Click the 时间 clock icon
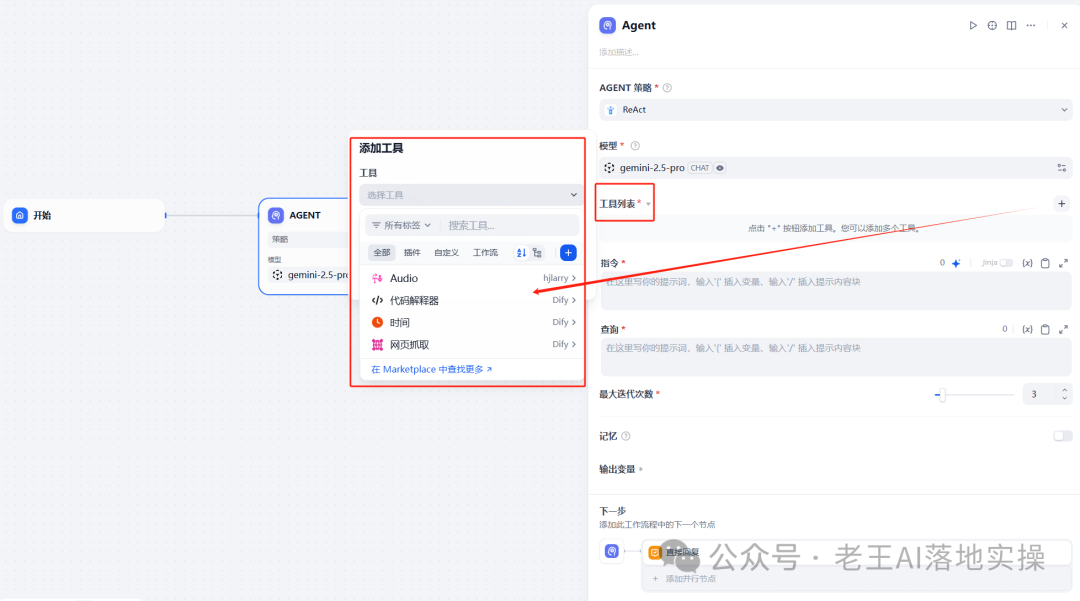 point(377,322)
